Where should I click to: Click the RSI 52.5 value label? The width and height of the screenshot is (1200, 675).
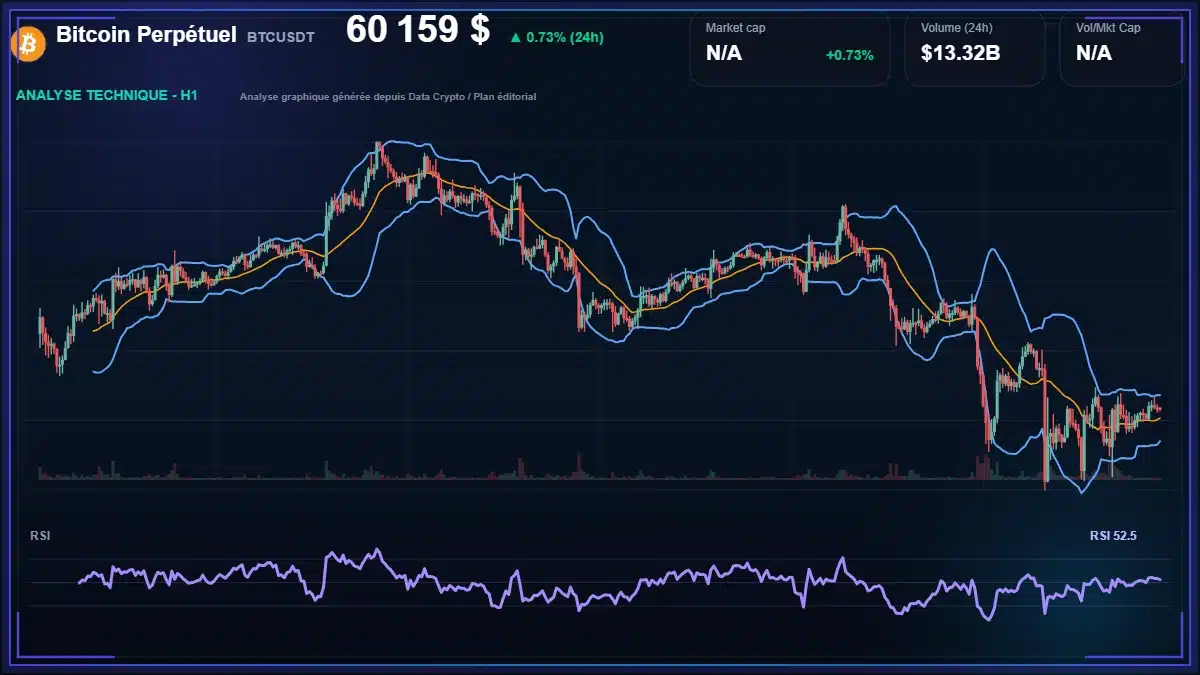[x=1113, y=536]
